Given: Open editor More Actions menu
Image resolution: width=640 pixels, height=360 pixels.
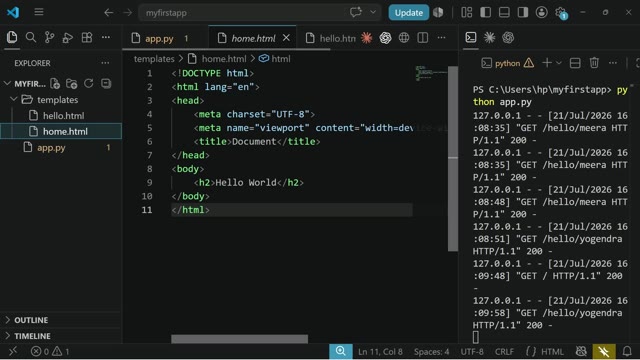Looking at the screenshot, I should 441,38.
